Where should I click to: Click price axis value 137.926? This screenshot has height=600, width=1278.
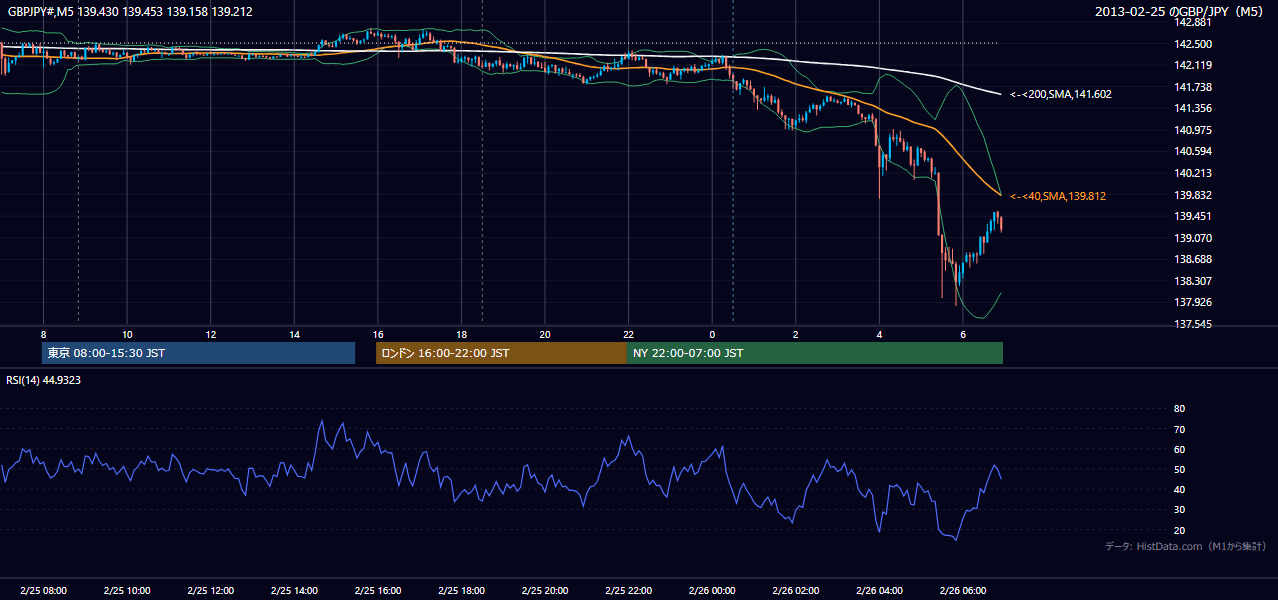tap(1192, 302)
